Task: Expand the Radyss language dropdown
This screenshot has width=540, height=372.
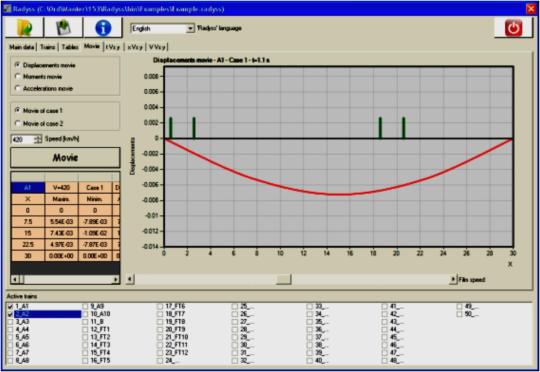Action: [190, 29]
